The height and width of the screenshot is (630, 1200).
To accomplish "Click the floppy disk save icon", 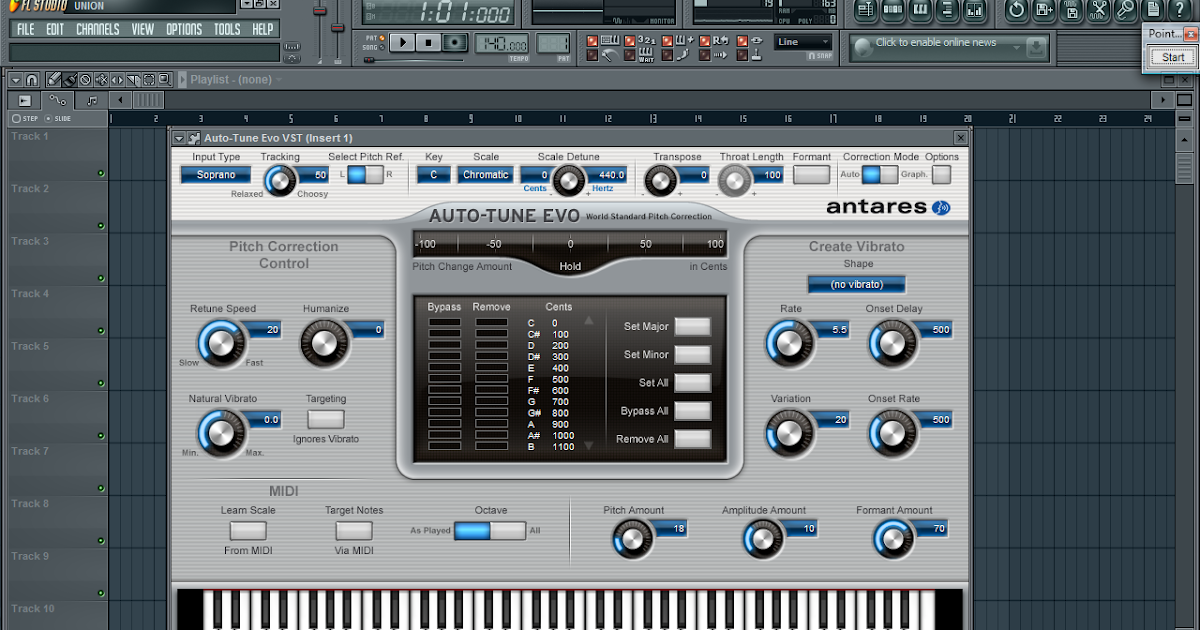I will [1071, 9].
